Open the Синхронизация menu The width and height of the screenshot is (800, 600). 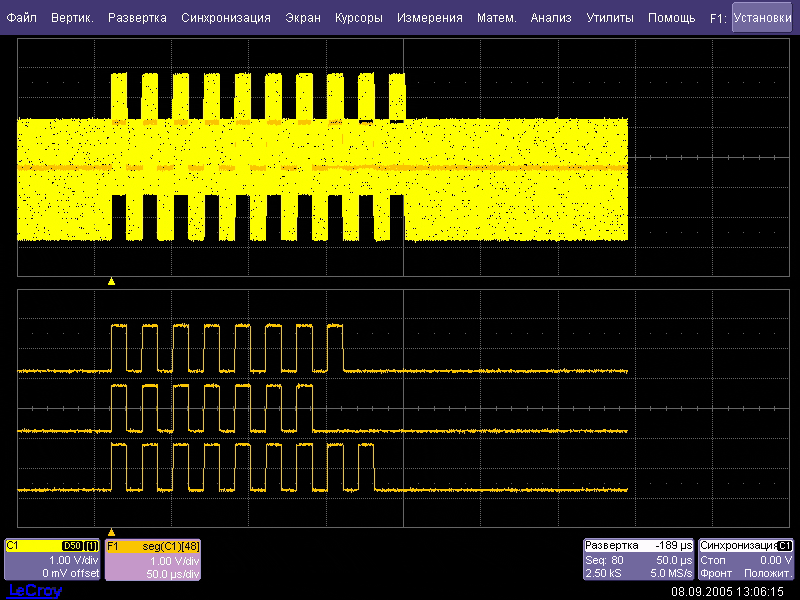[226, 18]
